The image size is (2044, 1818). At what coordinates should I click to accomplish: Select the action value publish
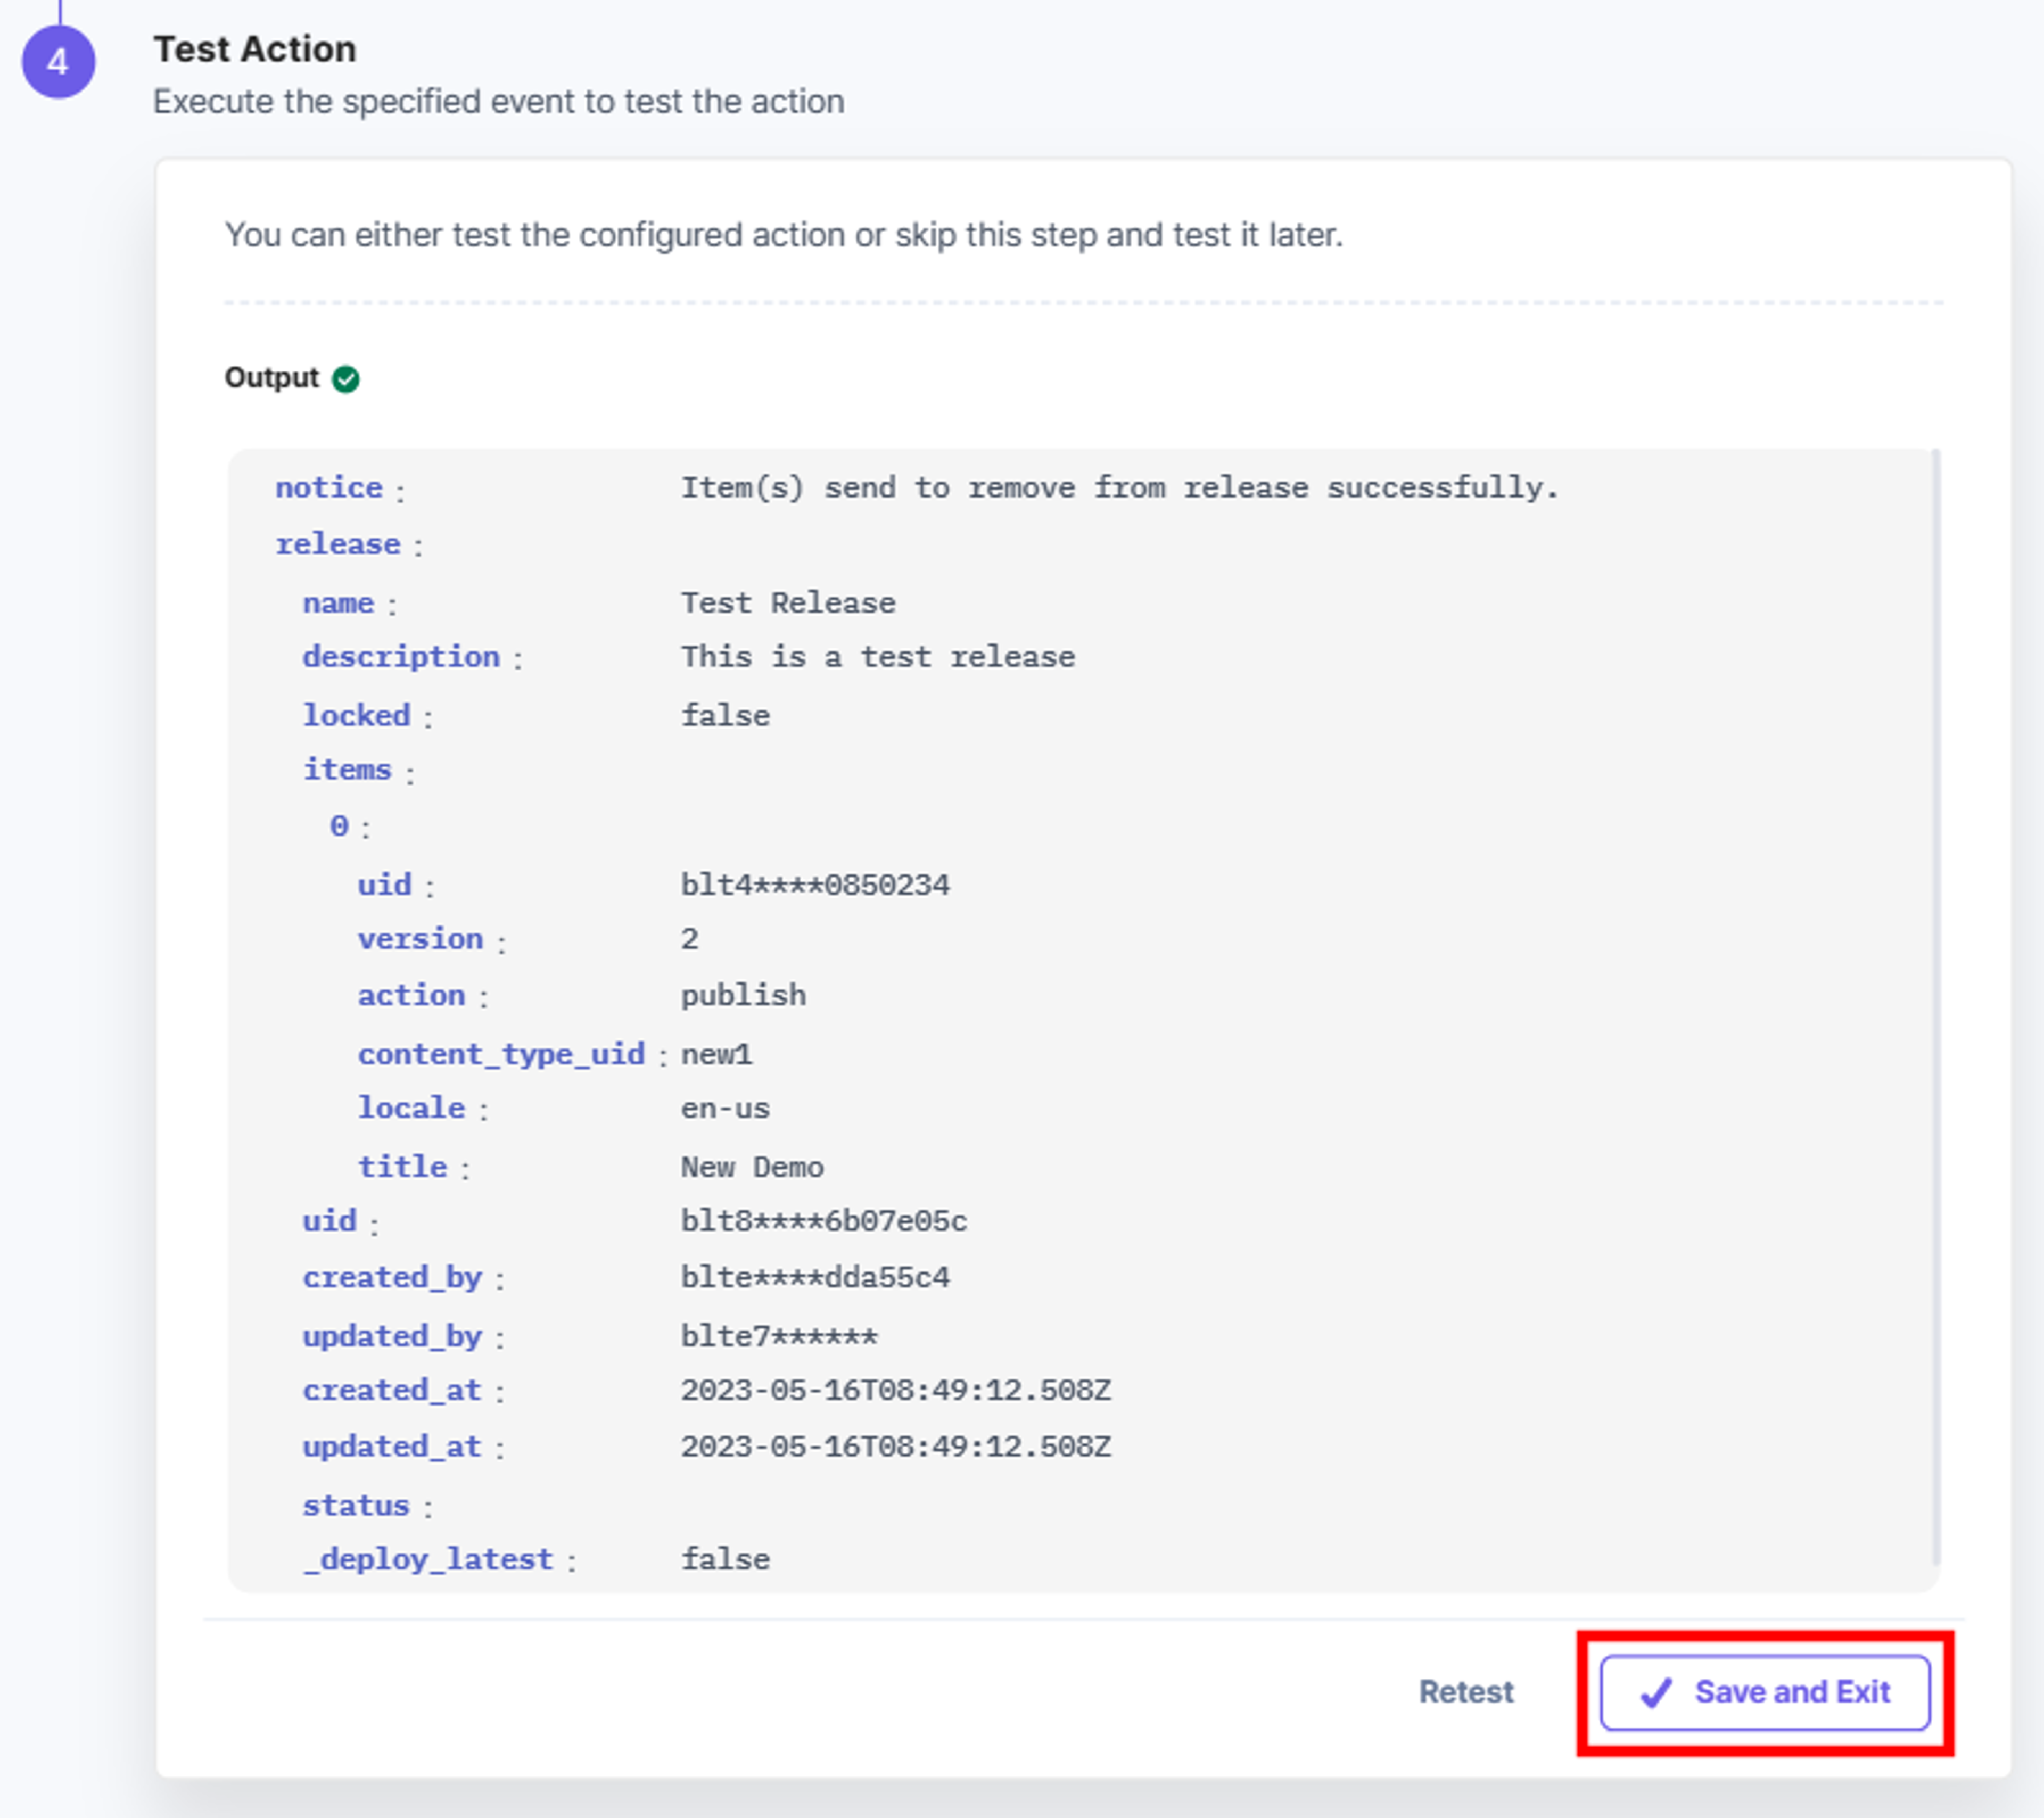coord(743,995)
